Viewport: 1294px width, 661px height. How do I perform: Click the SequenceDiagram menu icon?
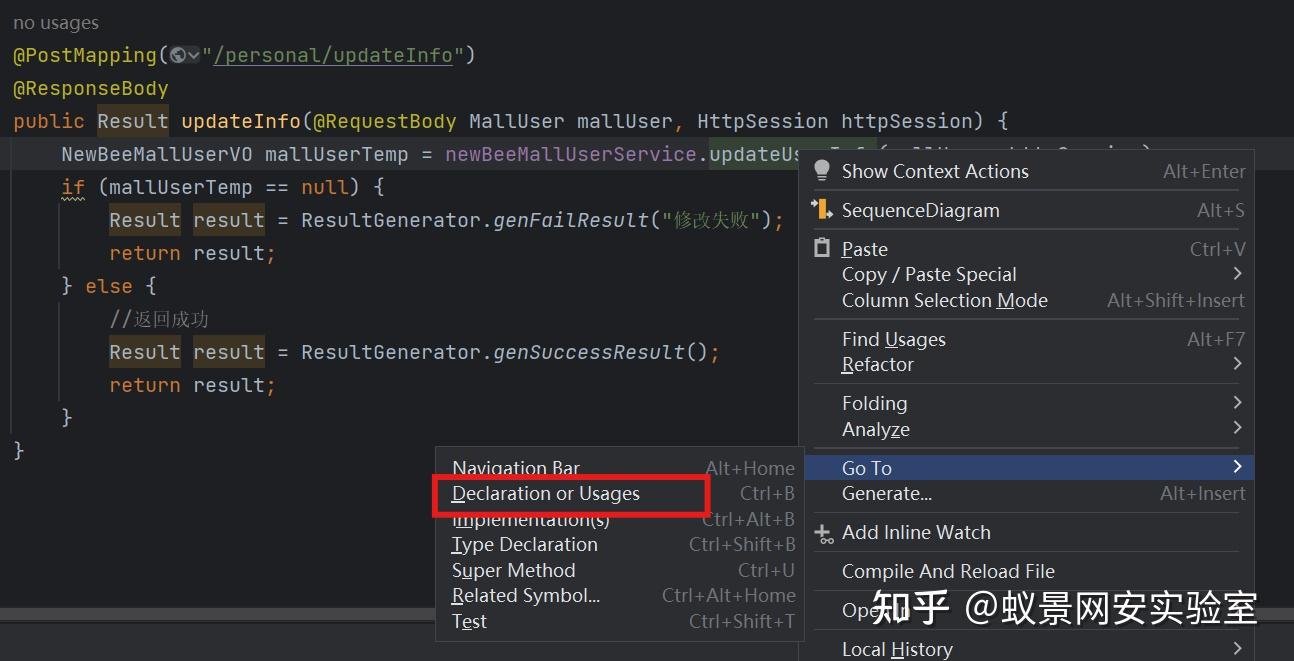[x=822, y=210]
